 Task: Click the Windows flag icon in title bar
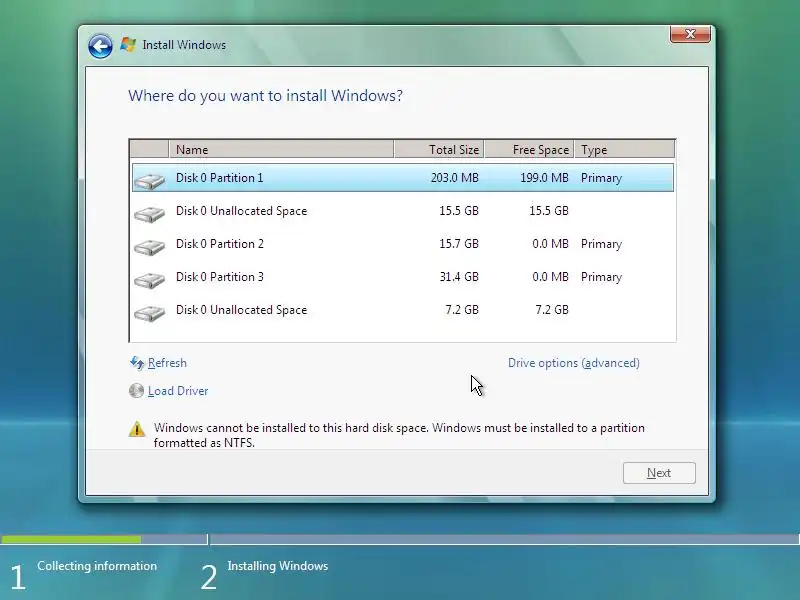click(128, 45)
